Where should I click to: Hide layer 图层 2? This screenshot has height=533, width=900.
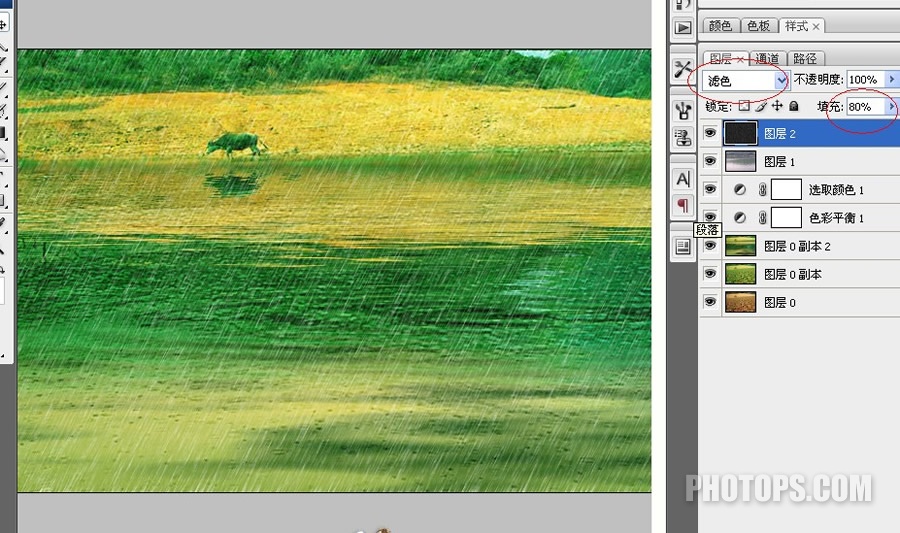click(x=710, y=133)
